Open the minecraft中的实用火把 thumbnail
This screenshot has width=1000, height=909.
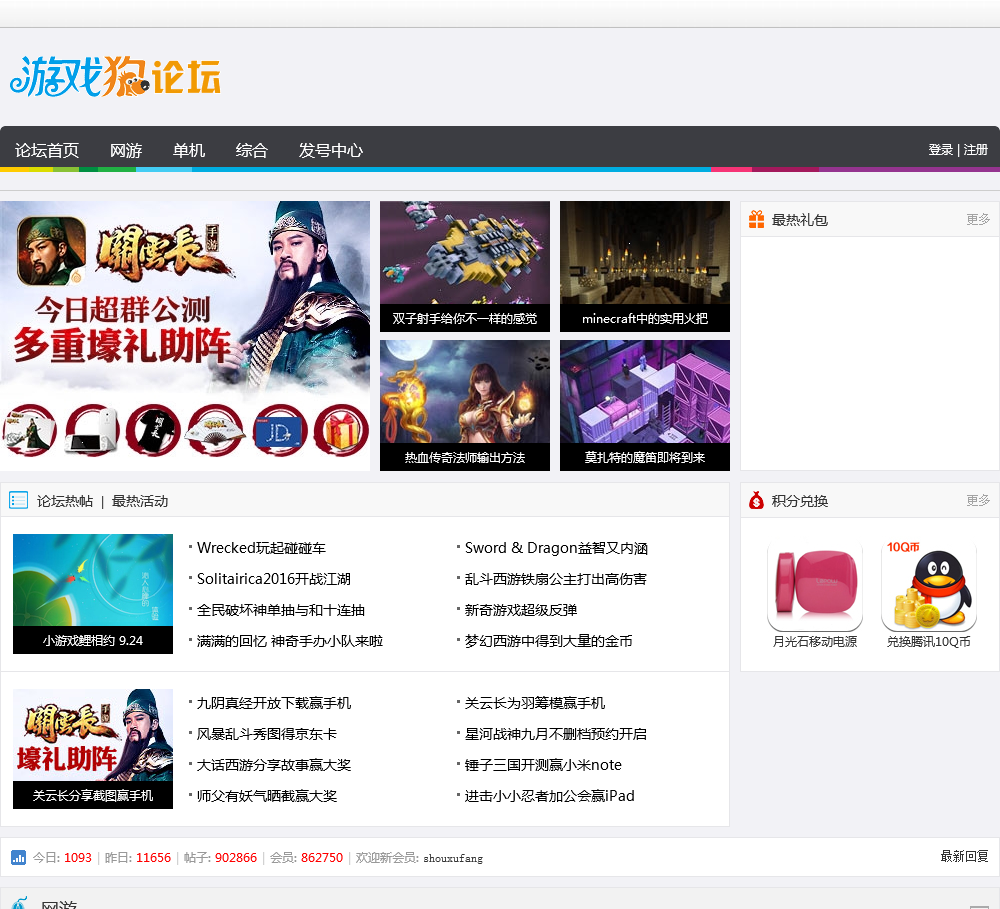coord(645,267)
